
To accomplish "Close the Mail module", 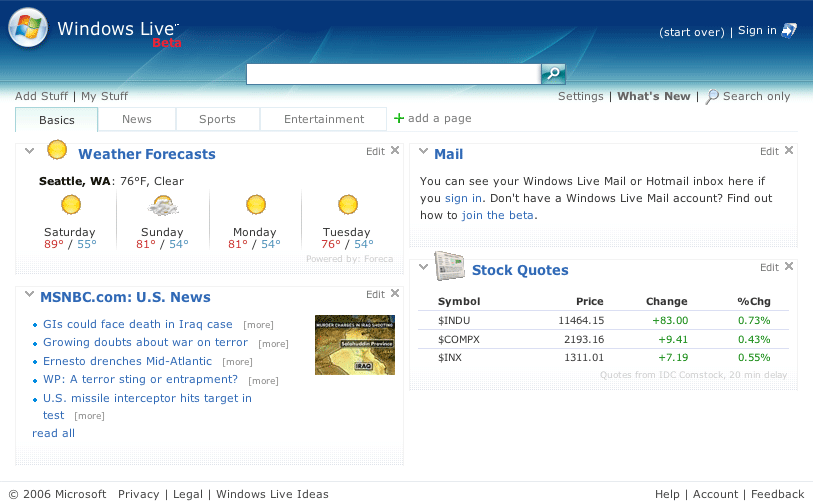I will tap(789, 150).
